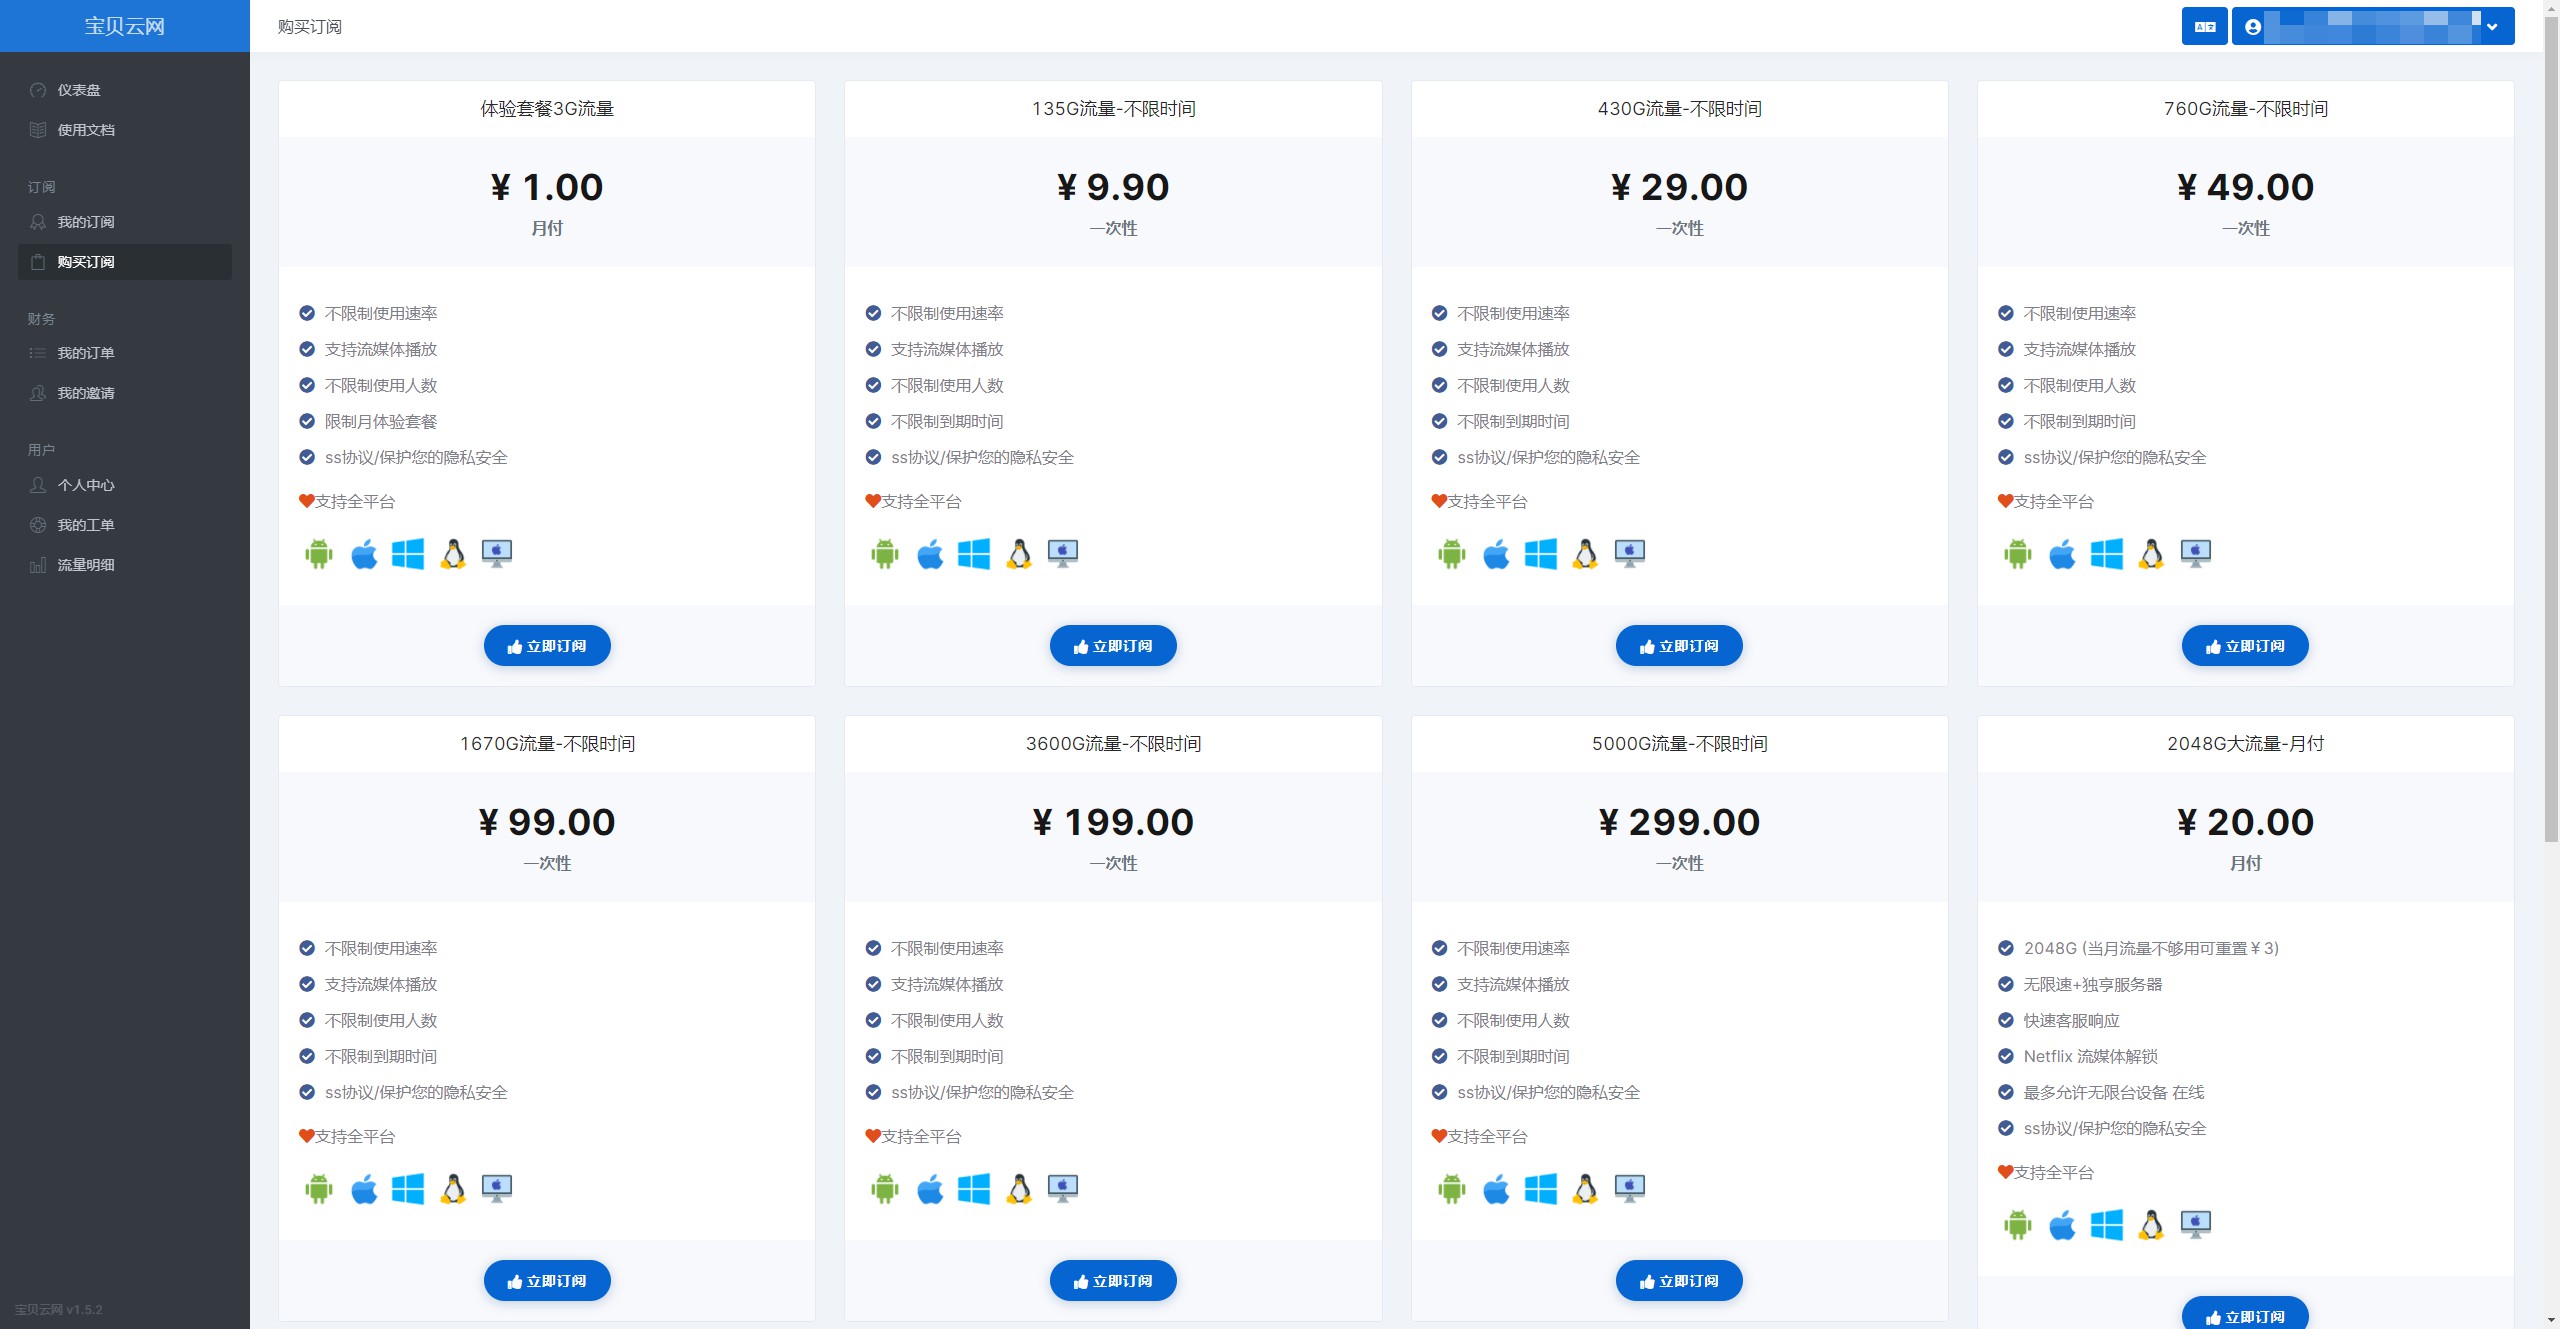
Task: Open 使用文档 in sidebar
Action: coord(86,130)
